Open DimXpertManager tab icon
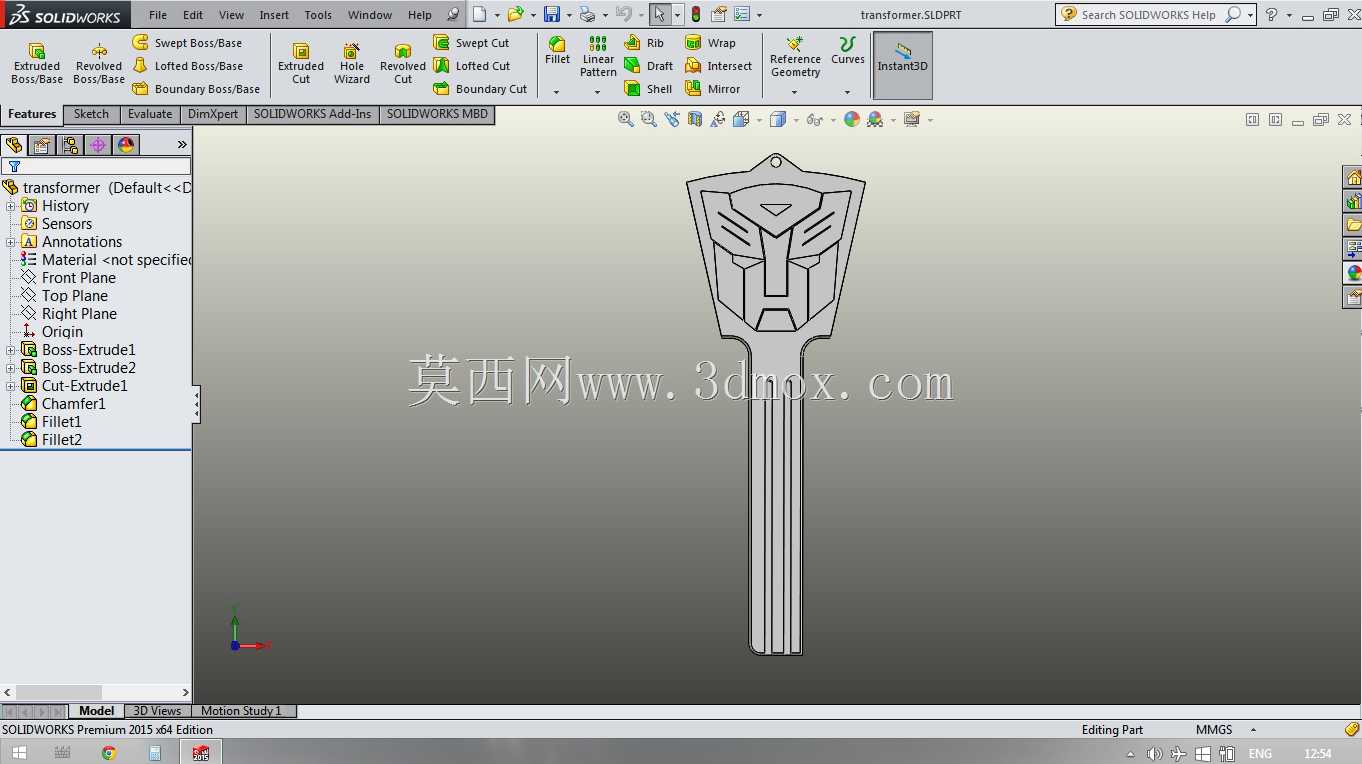The height and width of the screenshot is (764, 1362). coord(98,145)
